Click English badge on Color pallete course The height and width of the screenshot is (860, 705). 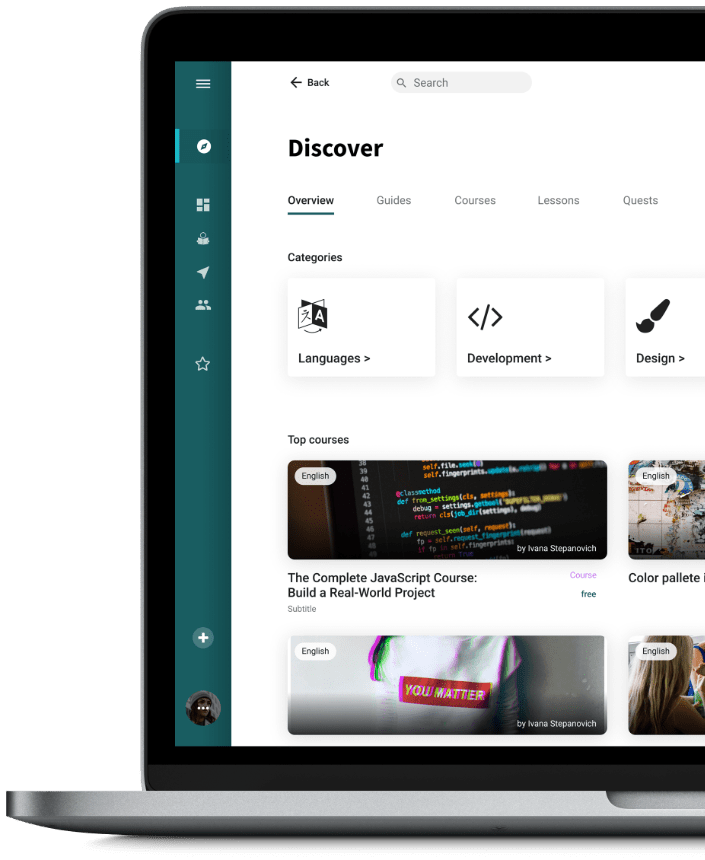(x=656, y=476)
